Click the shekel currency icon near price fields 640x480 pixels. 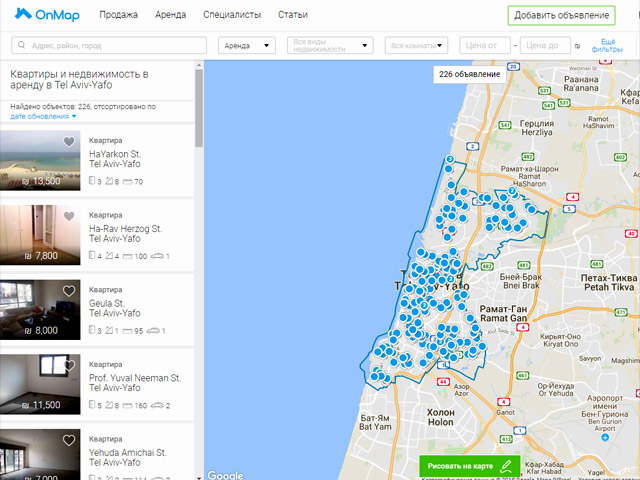point(577,46)
